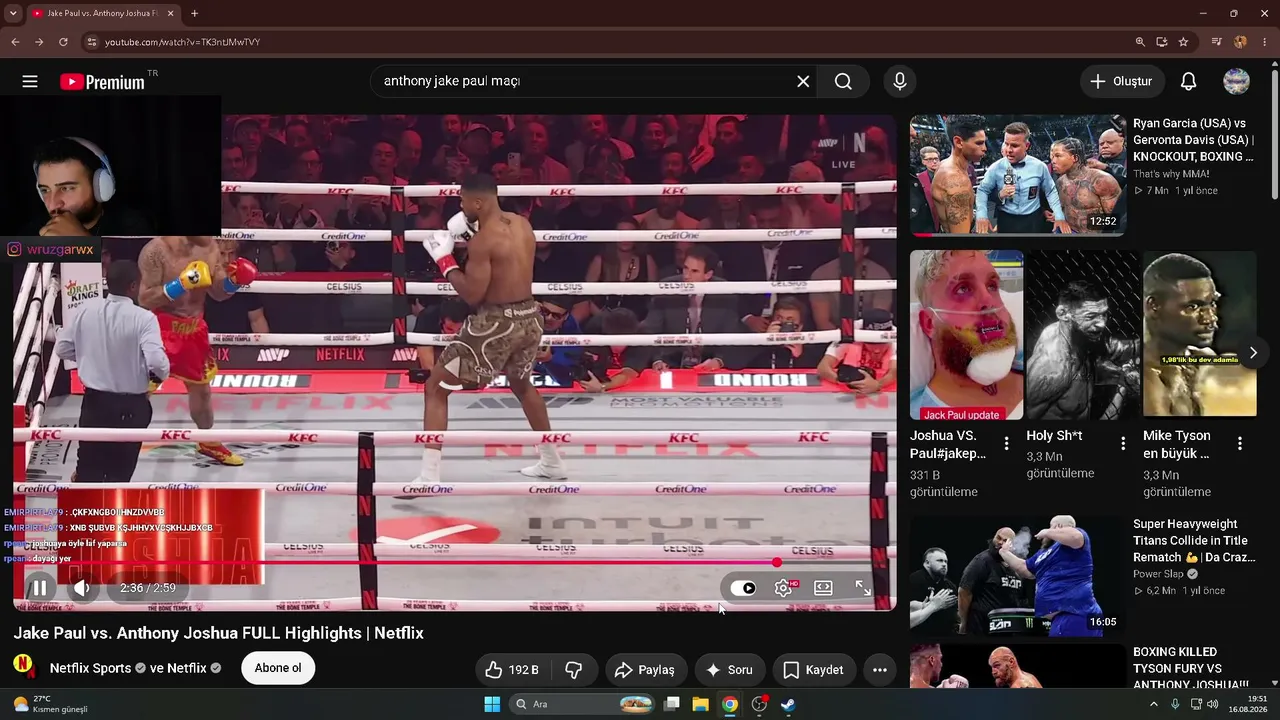This screenshot has width=1280, height=720.
Task: Pause the video
Action: tap(39, 588)
